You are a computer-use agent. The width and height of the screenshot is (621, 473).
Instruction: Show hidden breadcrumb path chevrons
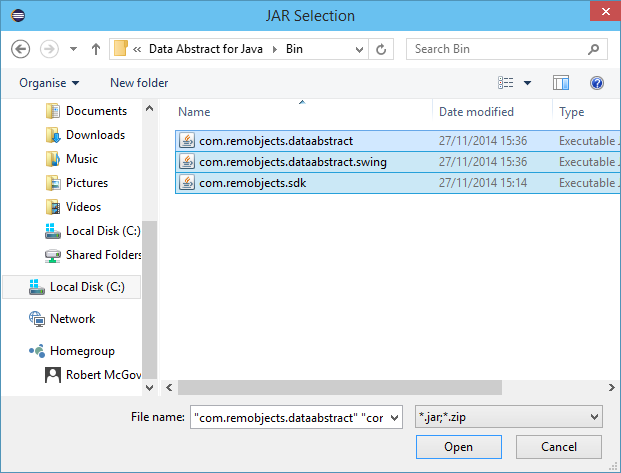pyautogui.click(x=137, y=50)
